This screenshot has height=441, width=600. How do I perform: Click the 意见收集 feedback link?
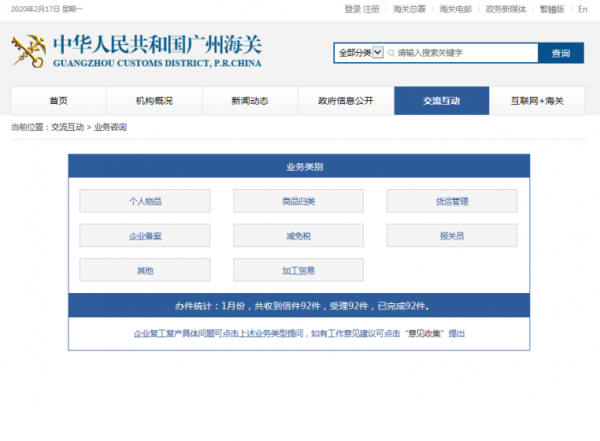[x=424, y=333]
